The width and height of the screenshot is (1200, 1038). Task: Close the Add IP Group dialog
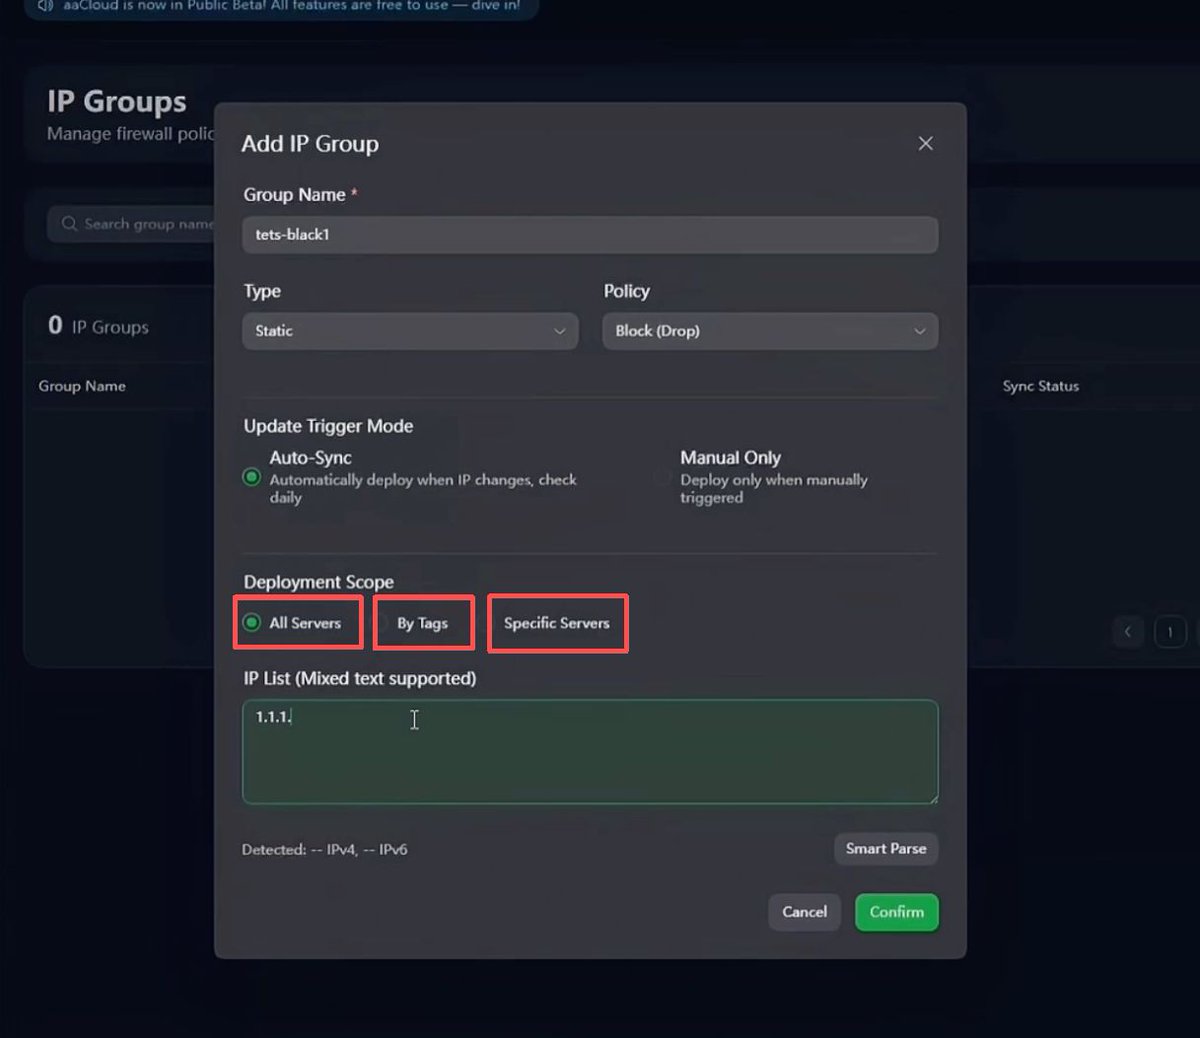(x=925, y=144)
